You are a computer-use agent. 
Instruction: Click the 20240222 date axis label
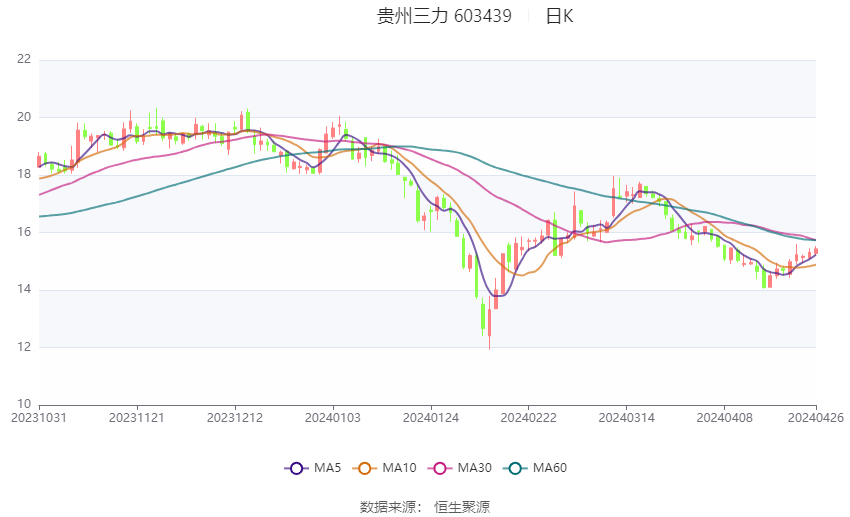pyautogui.click(x=529, y=418)
